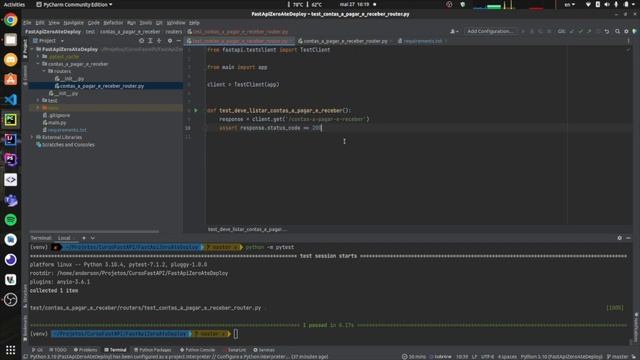
Task: Select requirements.txt in project tree
Action: click(67, 130)
